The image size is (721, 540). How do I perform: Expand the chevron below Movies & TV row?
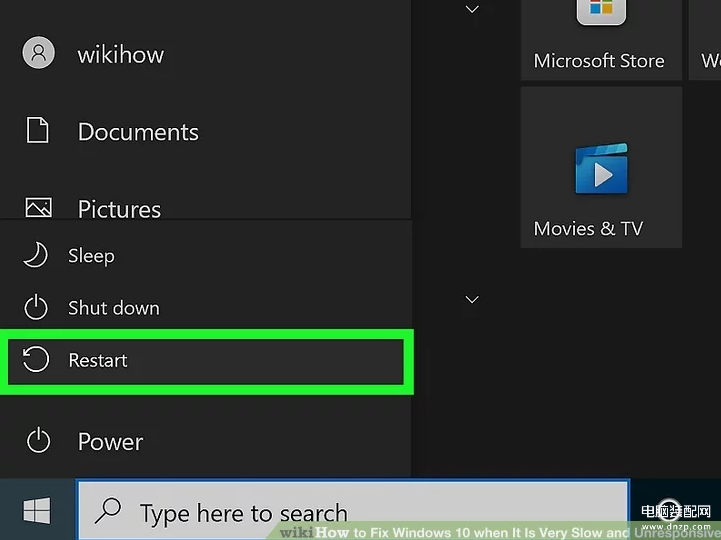(472, 299)
